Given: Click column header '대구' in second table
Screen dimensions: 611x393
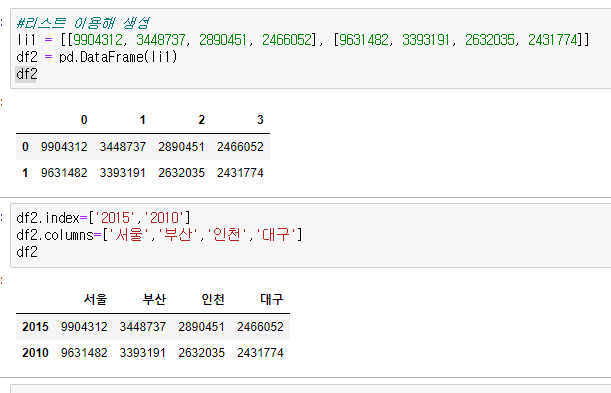Looking at the screenshot, I should tap(272, 299).
